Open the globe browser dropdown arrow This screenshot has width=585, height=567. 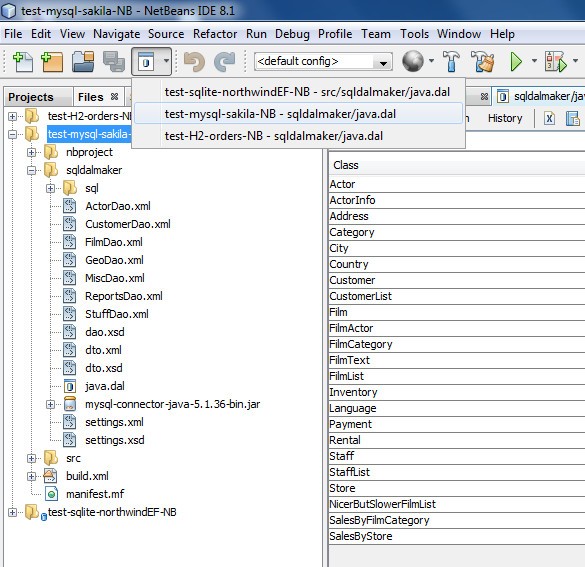431,60
